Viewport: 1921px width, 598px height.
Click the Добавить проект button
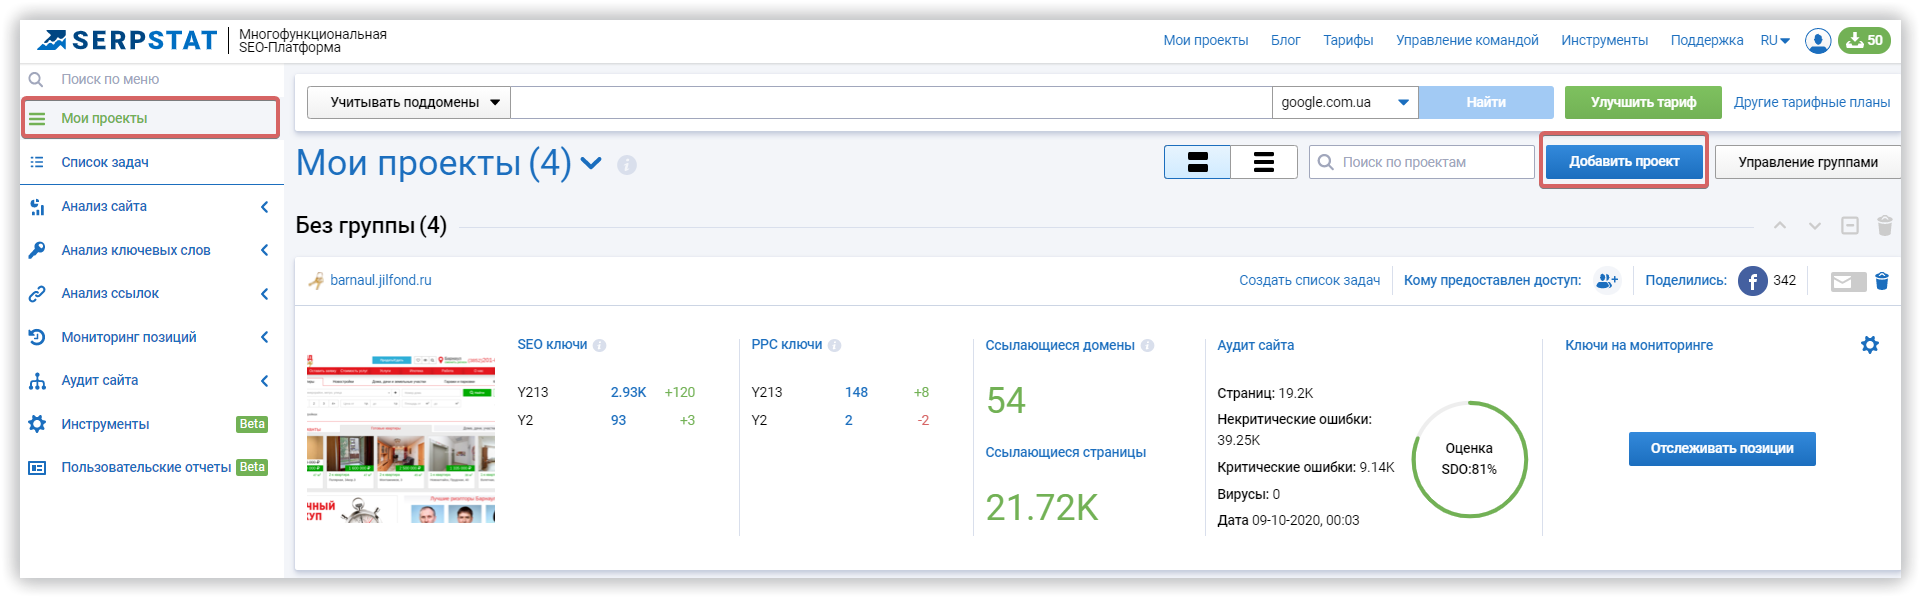tap(1624, 161)
